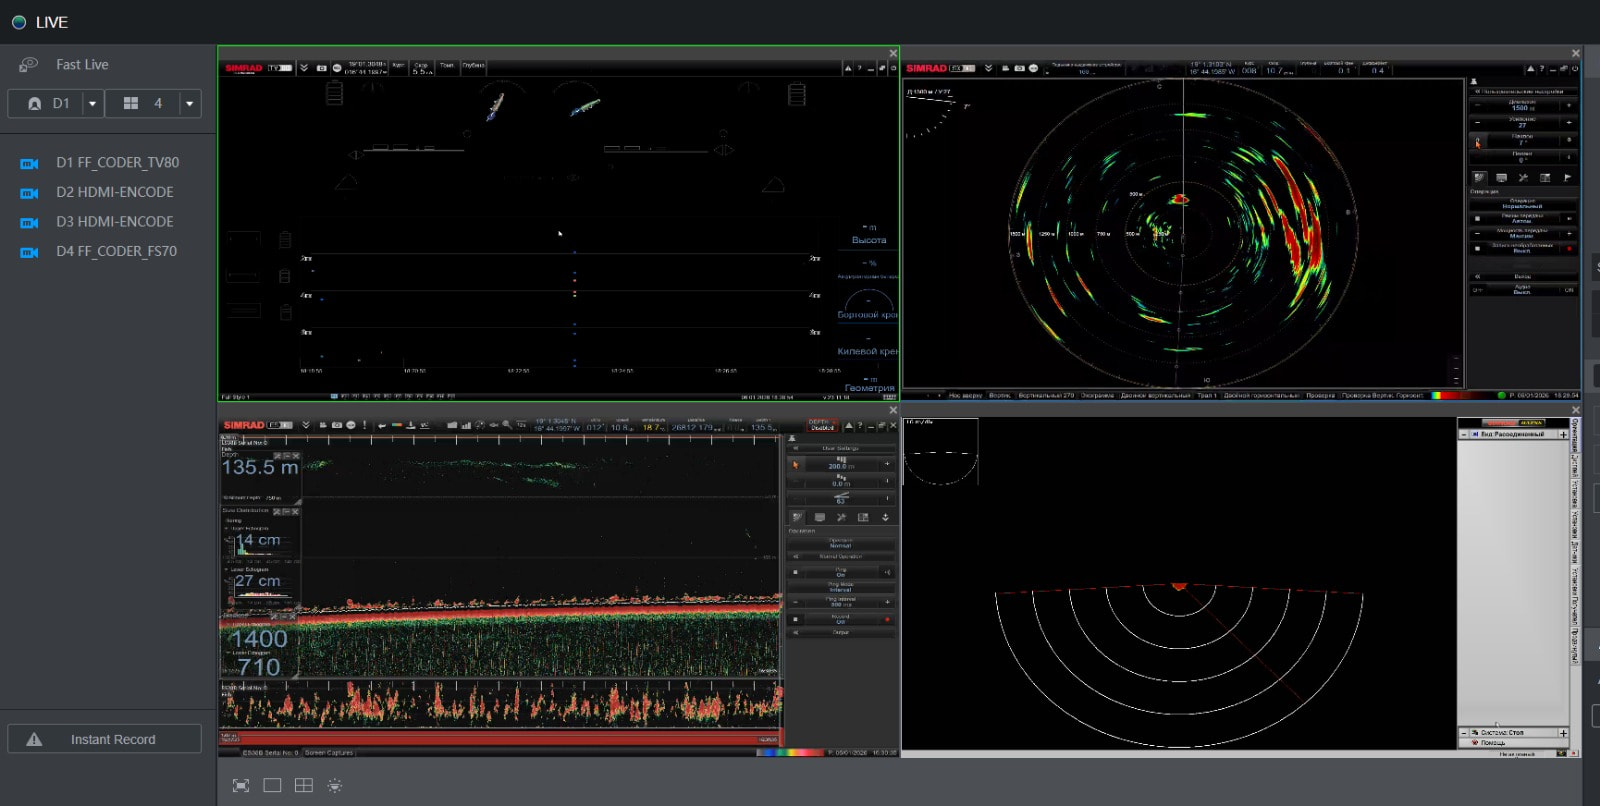
Task: Click camera icon beside D4 FF_CODER_FS70
Action: (x=30, y=252)
